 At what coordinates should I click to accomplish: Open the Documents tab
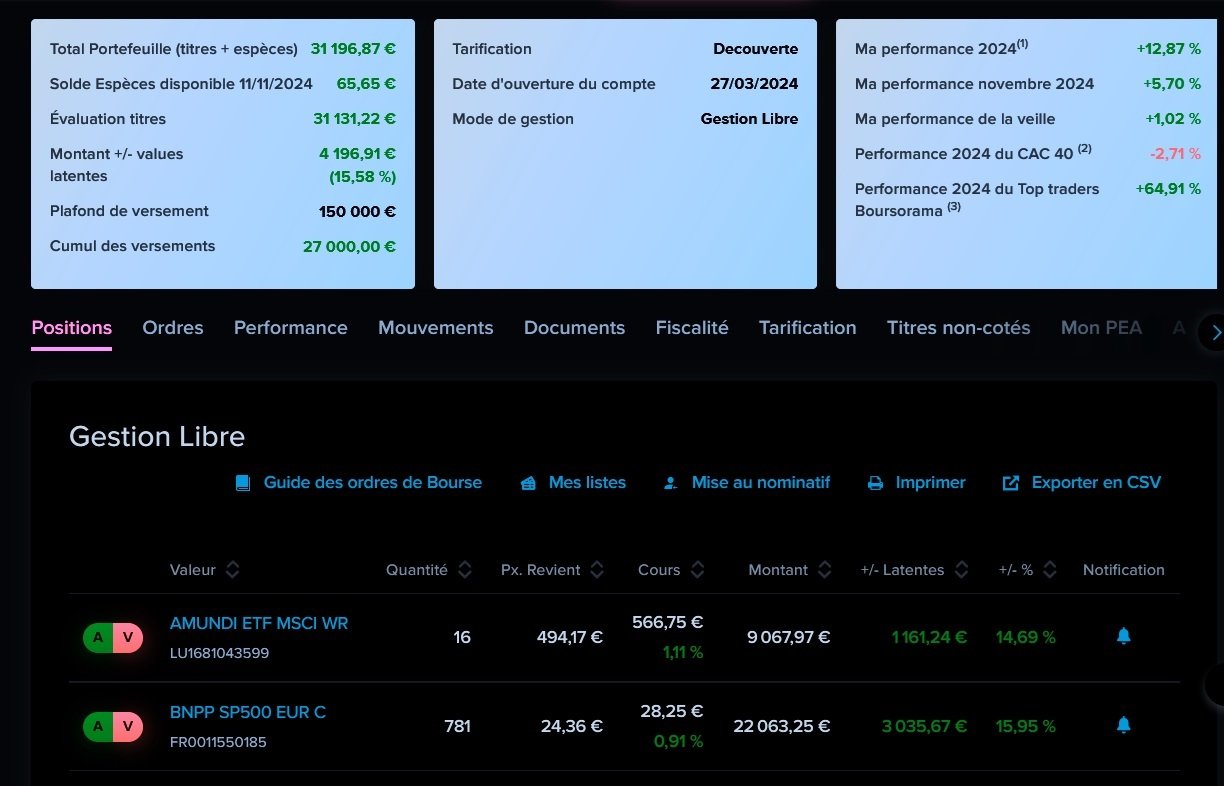click(574, 328)
